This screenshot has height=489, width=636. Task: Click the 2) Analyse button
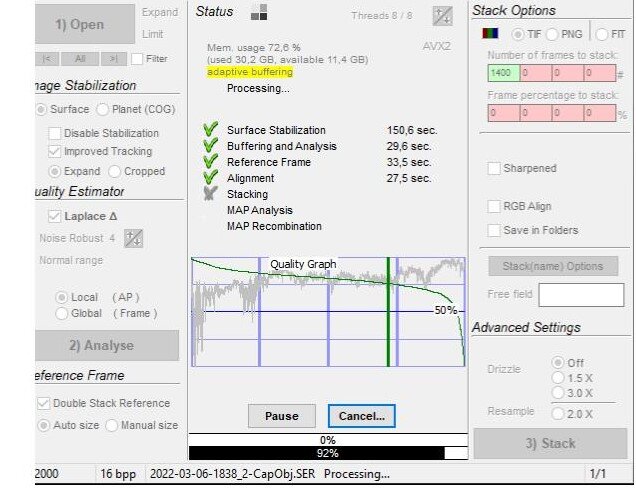click(107, 345)
